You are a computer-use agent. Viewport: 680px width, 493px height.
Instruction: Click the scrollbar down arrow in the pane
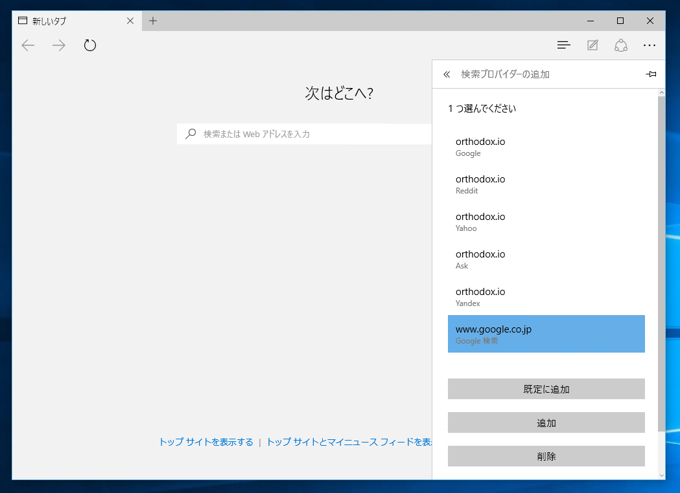[x=661, y=476]
